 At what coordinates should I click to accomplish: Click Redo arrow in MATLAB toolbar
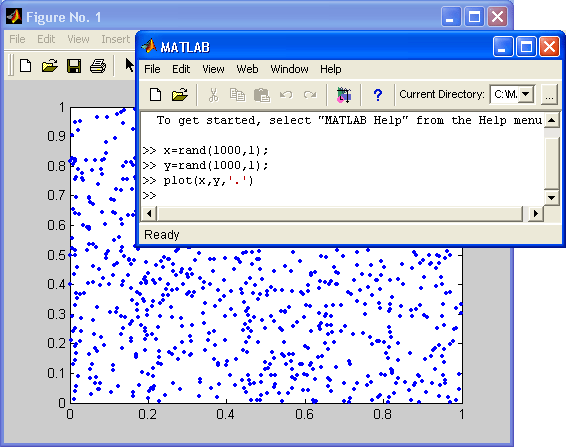[310, 95]
